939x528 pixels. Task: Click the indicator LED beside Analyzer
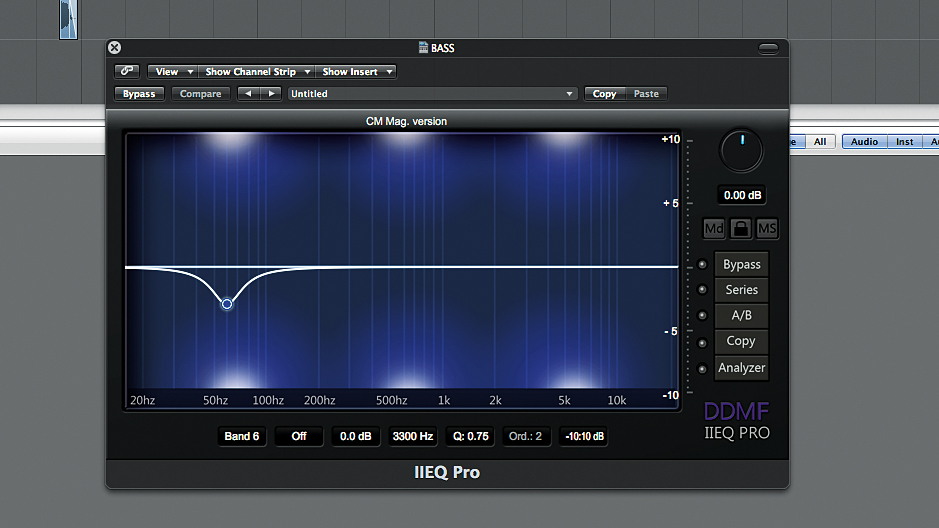(x=702, y=369)
